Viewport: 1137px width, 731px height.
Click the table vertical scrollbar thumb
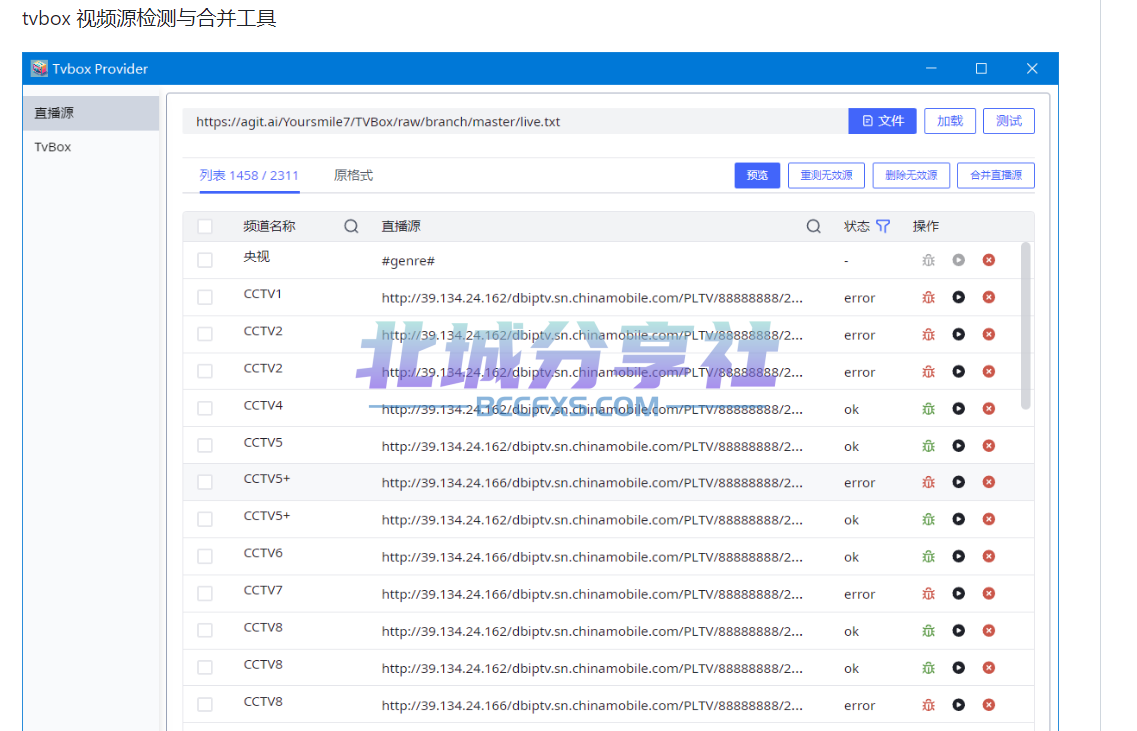pos(1025,326)
